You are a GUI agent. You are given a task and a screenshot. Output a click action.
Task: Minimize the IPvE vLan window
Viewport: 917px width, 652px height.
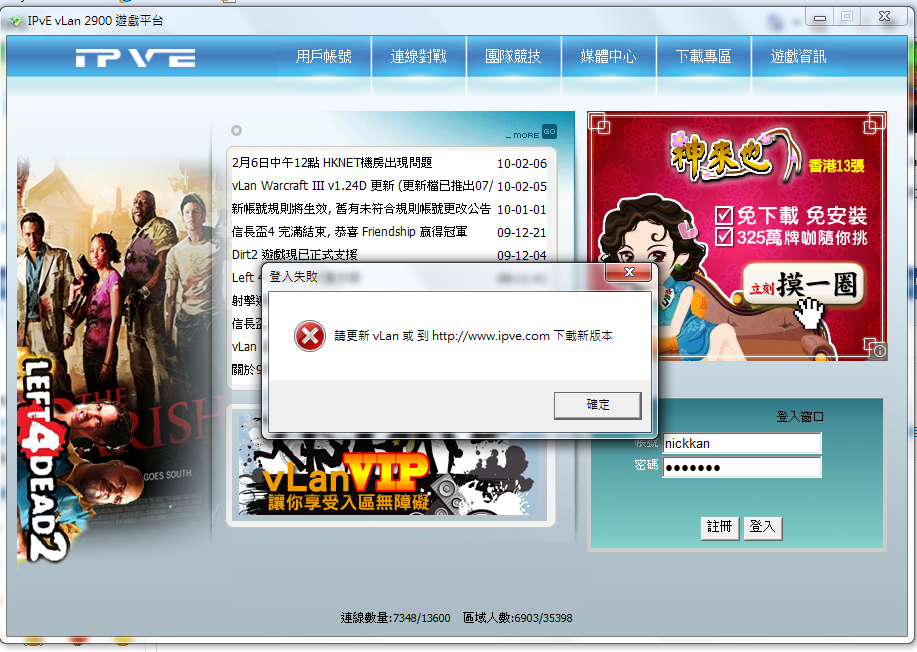(x=820, y=17)
